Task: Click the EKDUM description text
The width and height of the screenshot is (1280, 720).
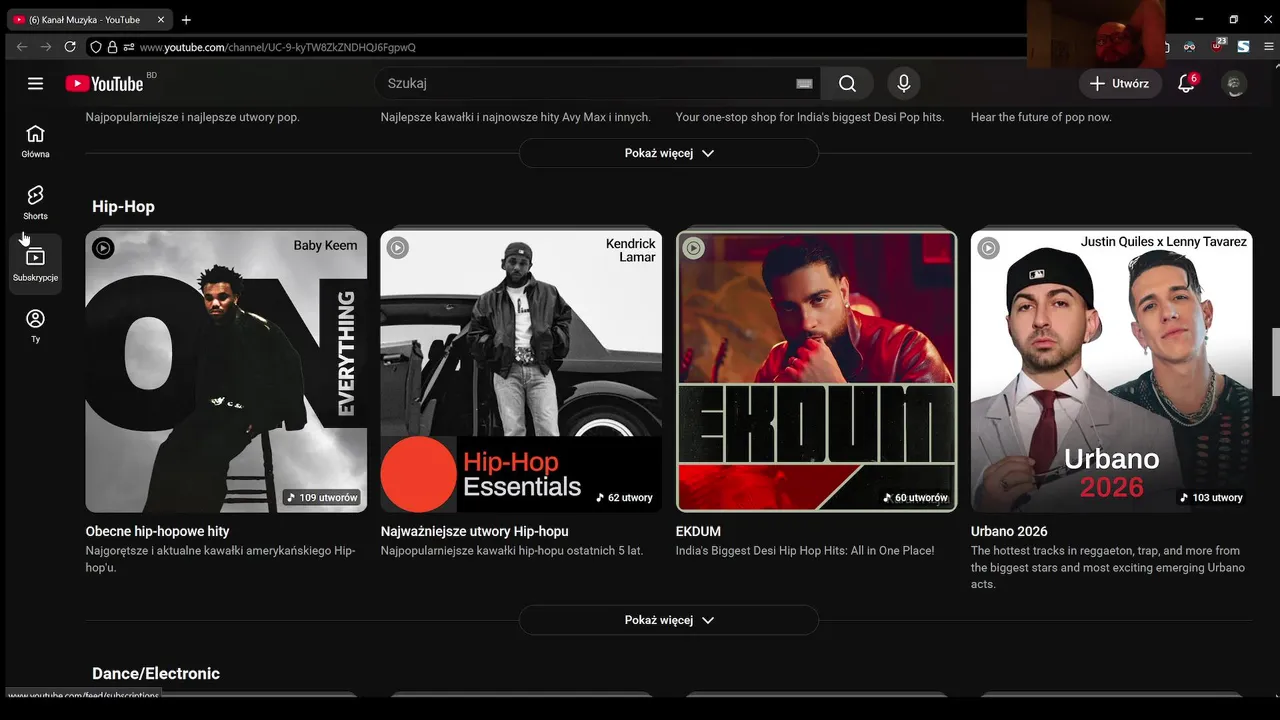Action: (x=805, y=551)
